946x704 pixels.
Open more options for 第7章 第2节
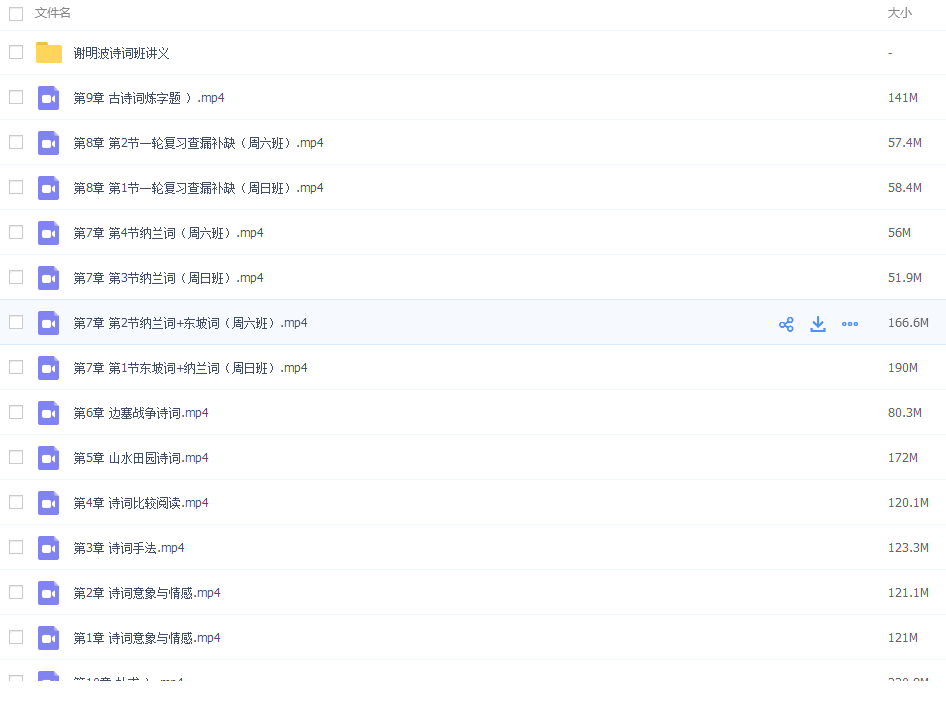tap(850, 324)
